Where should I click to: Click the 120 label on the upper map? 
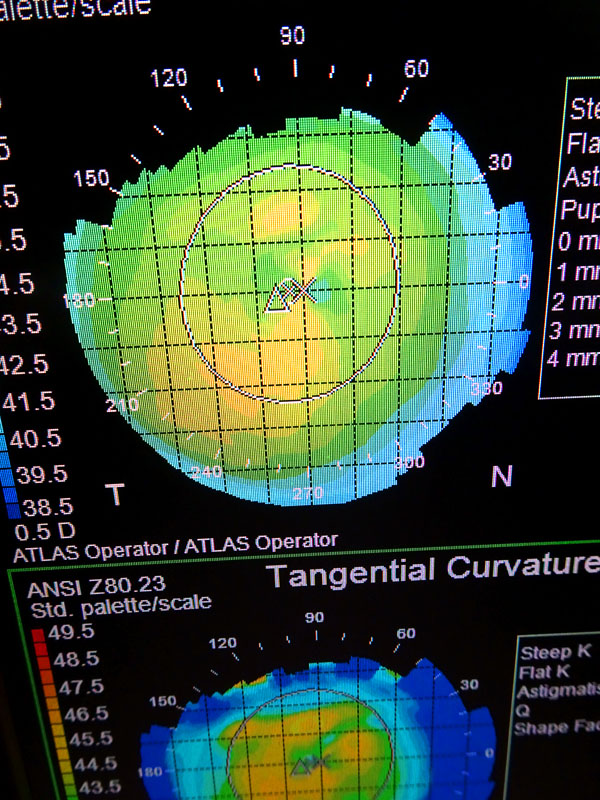coord(169,78)
